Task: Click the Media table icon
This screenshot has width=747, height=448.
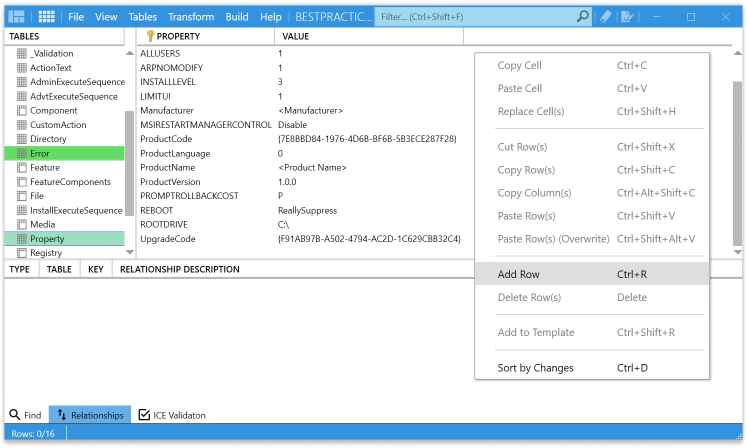Action: pyautogui.click(x=21, y=224)
